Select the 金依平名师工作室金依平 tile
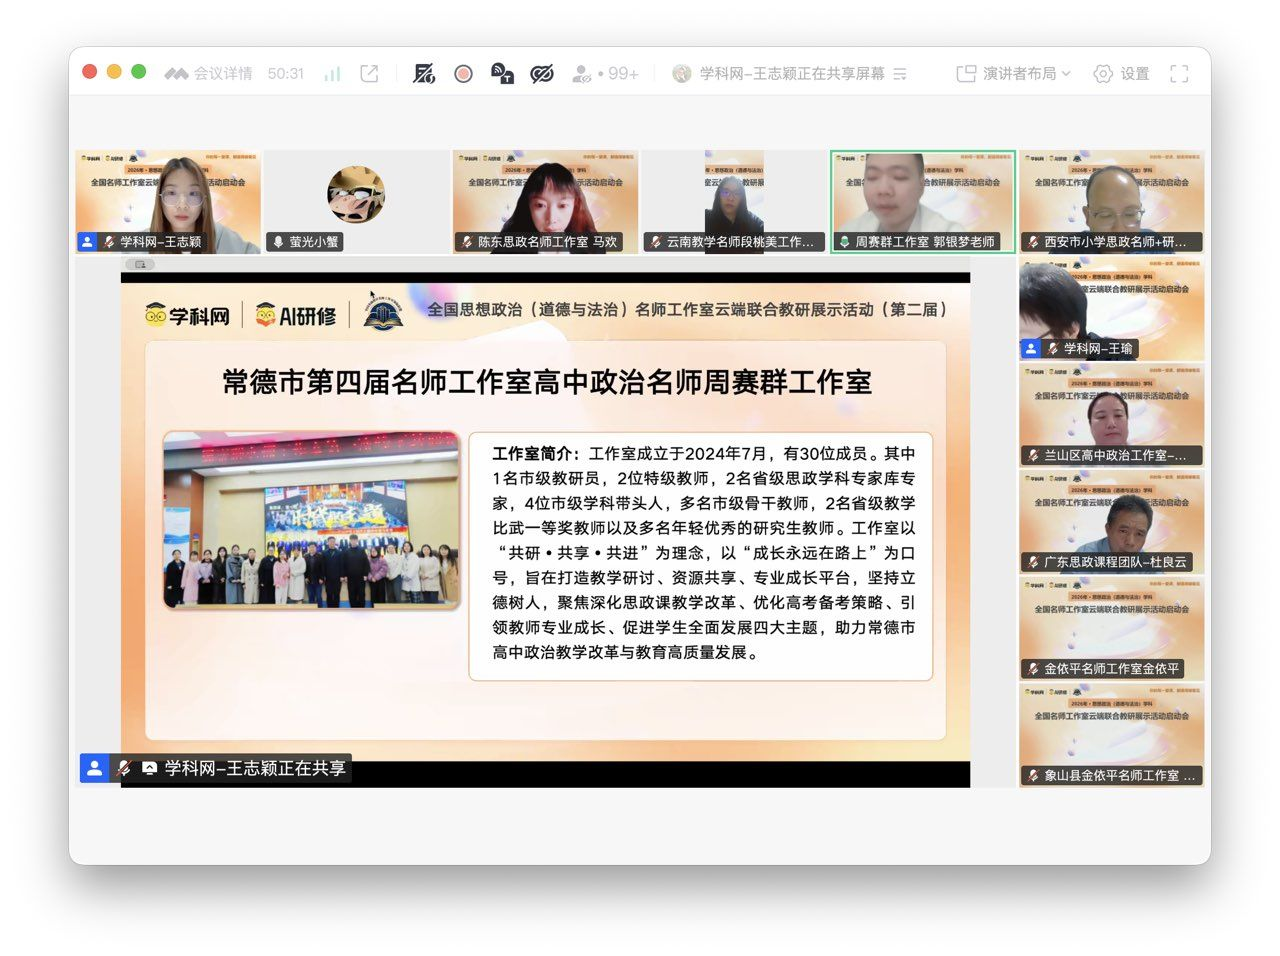 1112,629
